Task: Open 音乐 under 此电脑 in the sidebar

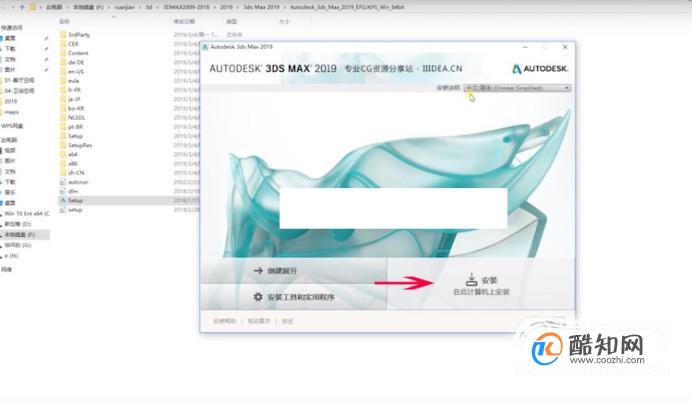Action: [10, 192]
